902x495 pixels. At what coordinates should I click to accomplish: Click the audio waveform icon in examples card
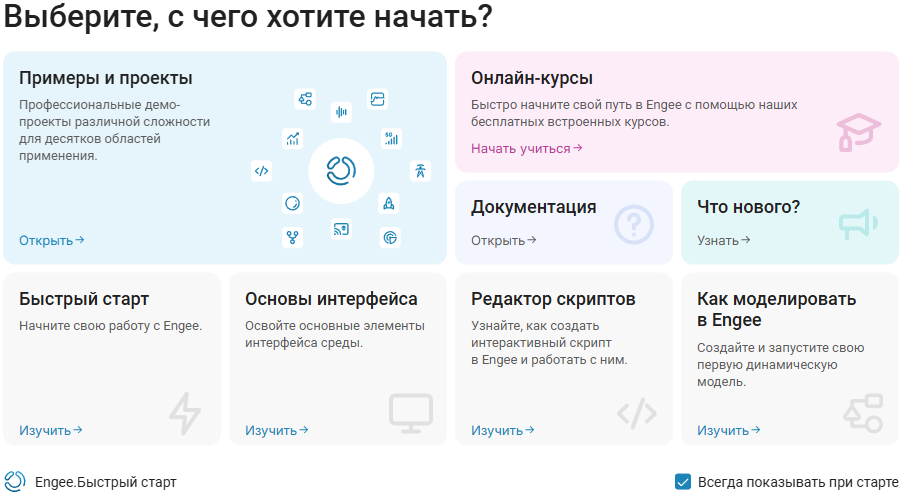[x=341, y=112]
